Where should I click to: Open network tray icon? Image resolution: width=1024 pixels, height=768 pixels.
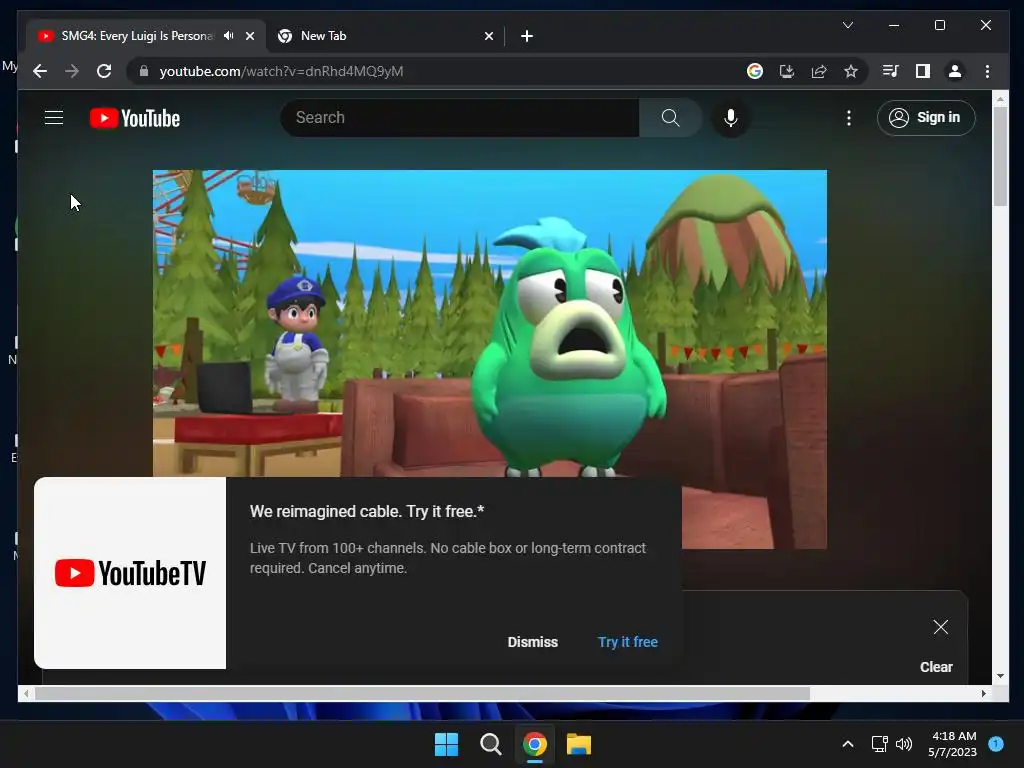coord(880,744)
